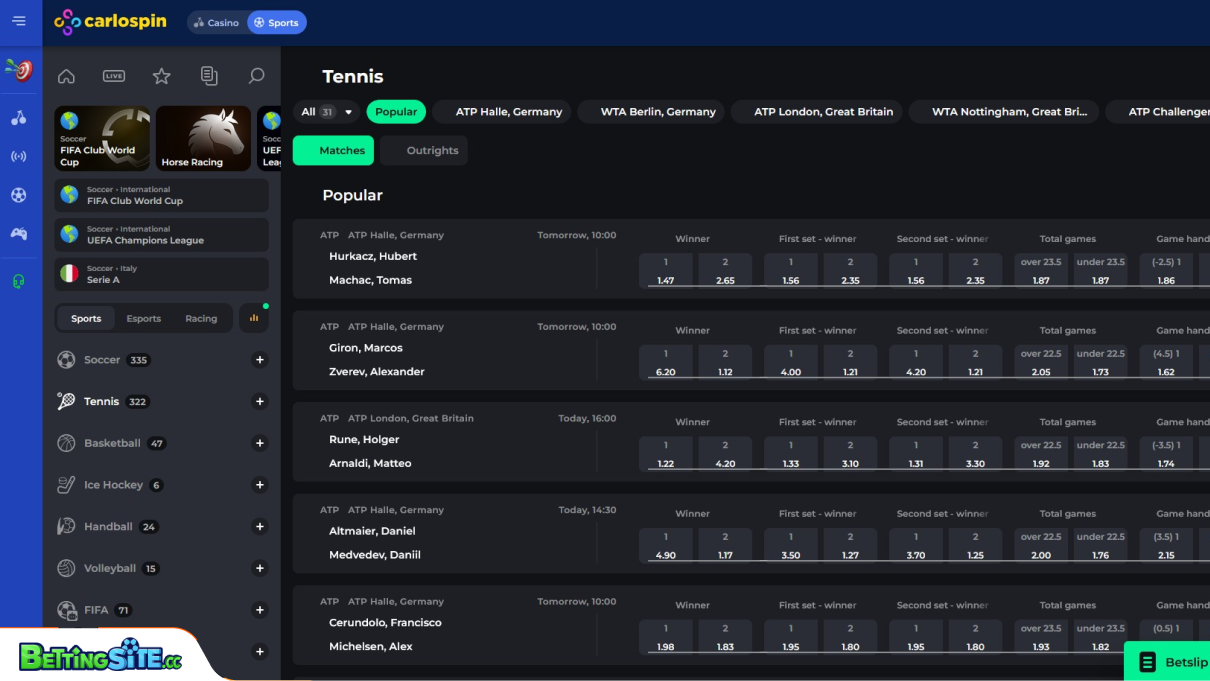
Task: Switch to Casino mode in the top toggle
Action: [x=216, y=21]
